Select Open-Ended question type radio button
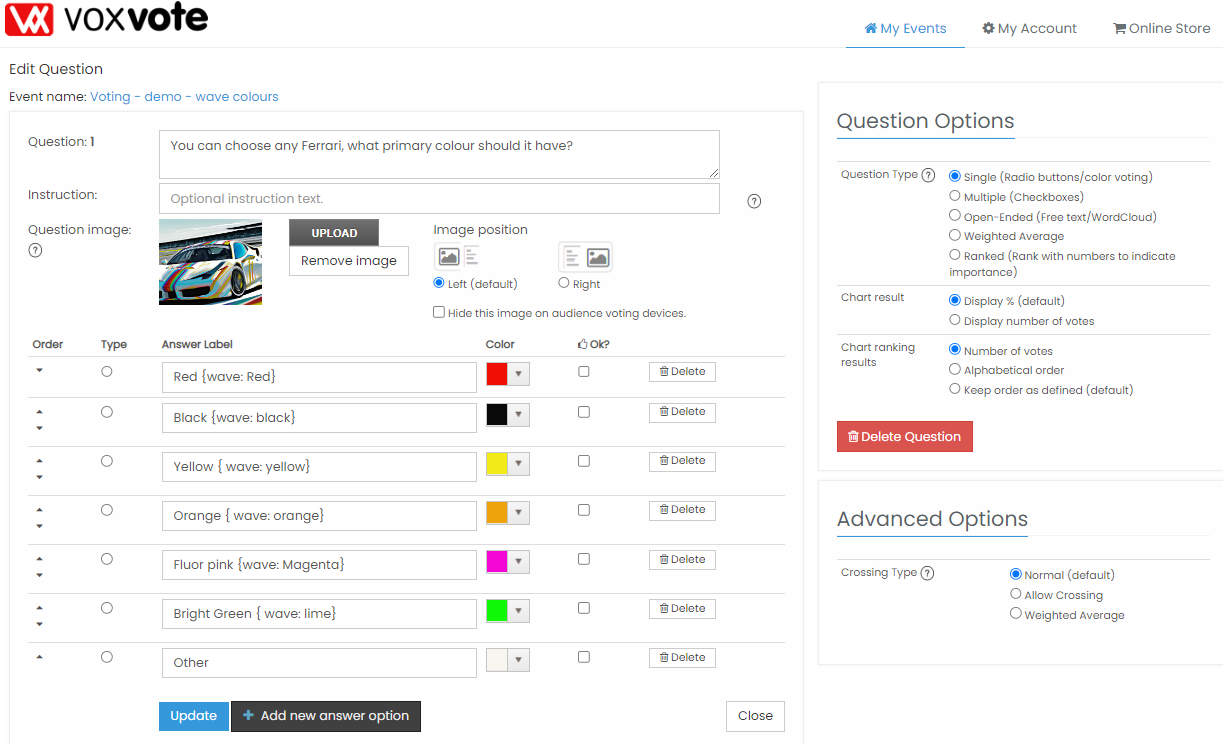 (955, 216)
